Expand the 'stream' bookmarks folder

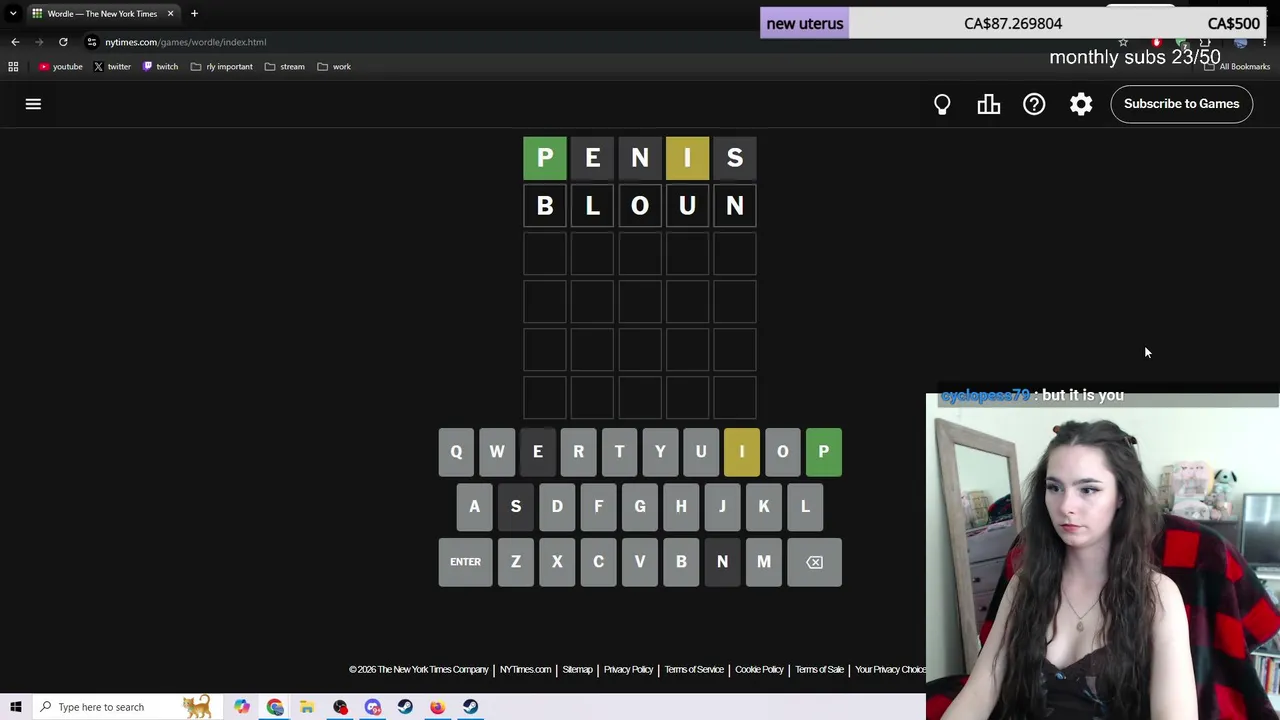click(285, 67)
